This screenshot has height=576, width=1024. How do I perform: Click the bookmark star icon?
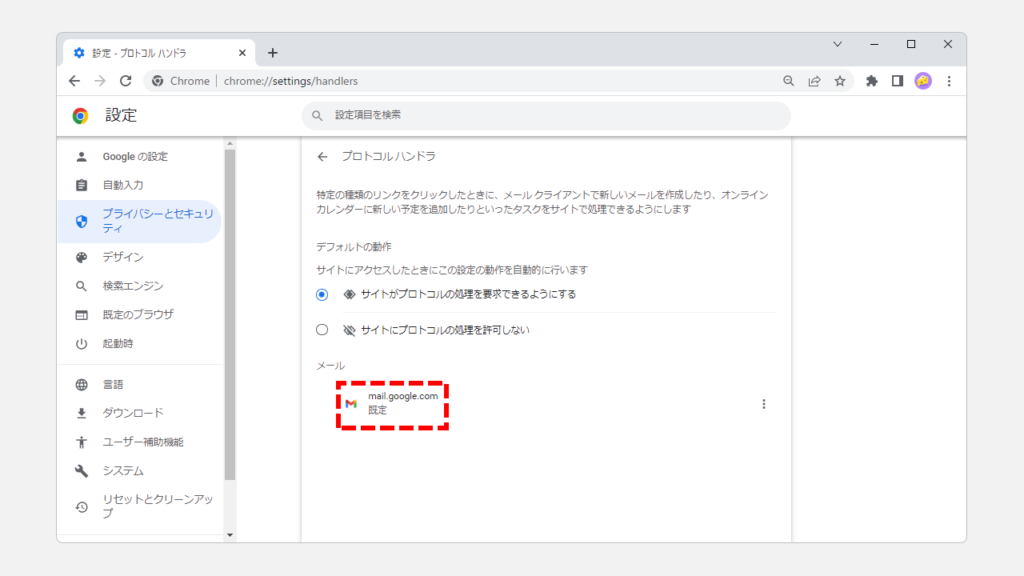coord(840,81)
